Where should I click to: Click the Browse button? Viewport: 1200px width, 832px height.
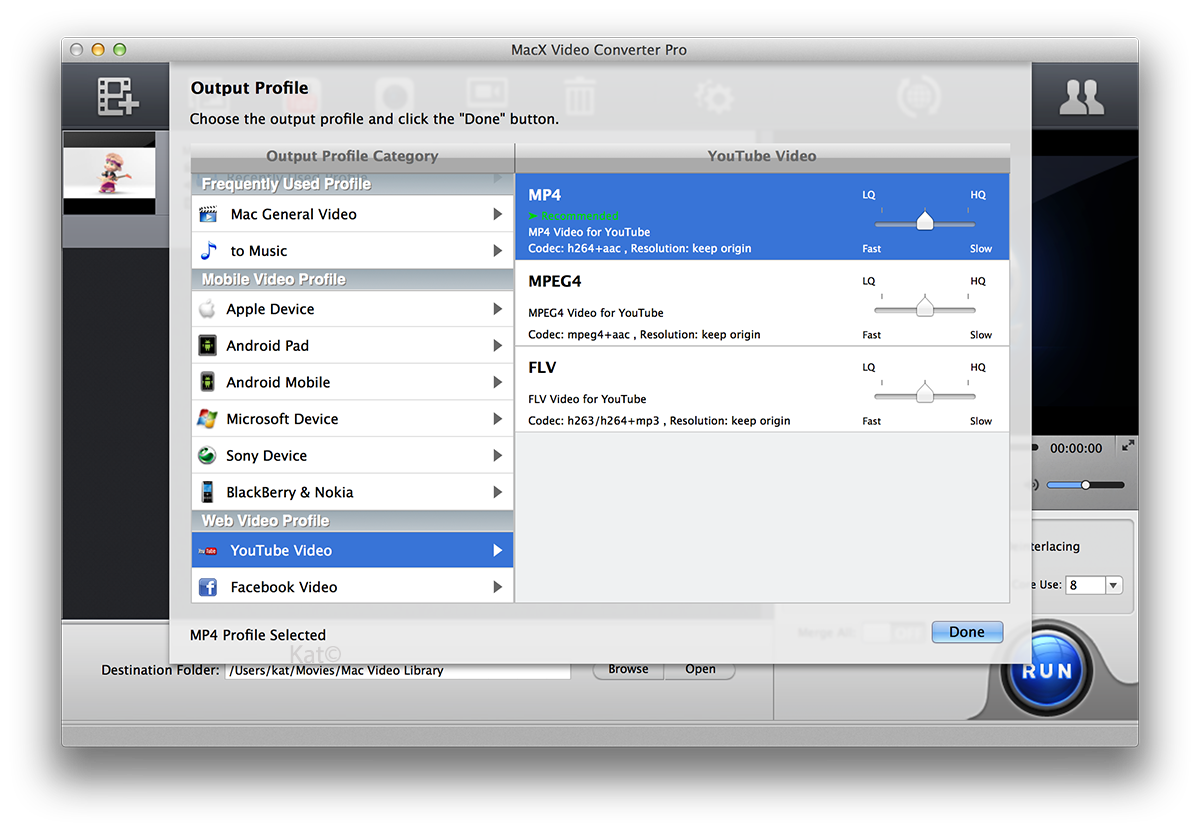coord(628,669)
